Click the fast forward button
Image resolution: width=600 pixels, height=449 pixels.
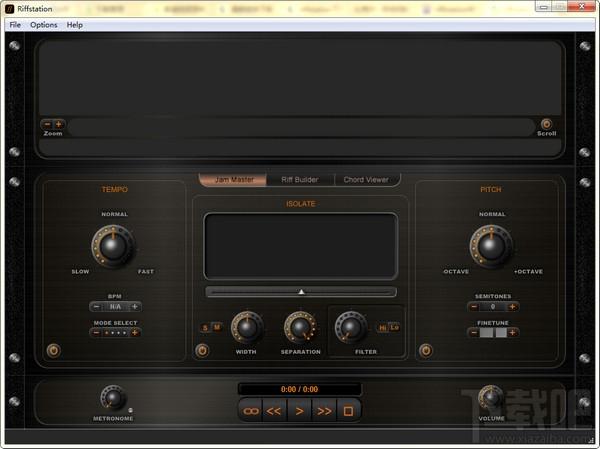pyautogui.click(x=324, y=411)
